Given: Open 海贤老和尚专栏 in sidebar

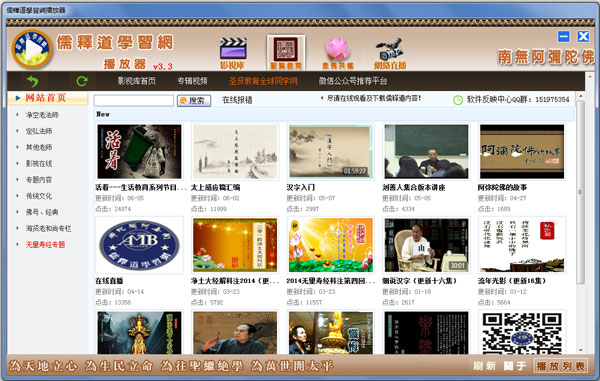Looking at the screenshot, I should [49, 228].
